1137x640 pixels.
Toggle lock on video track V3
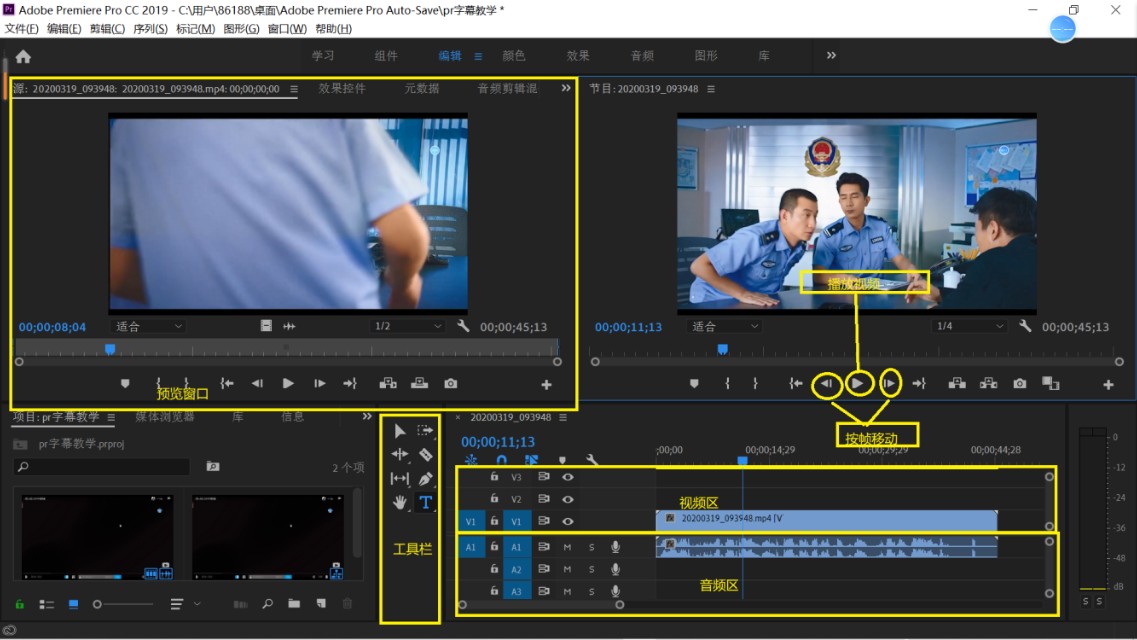(x=494, y=477)
